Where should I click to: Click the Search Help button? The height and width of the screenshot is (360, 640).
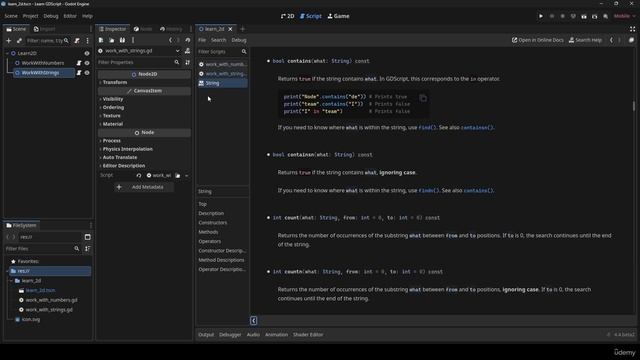(x=585, y=40)
